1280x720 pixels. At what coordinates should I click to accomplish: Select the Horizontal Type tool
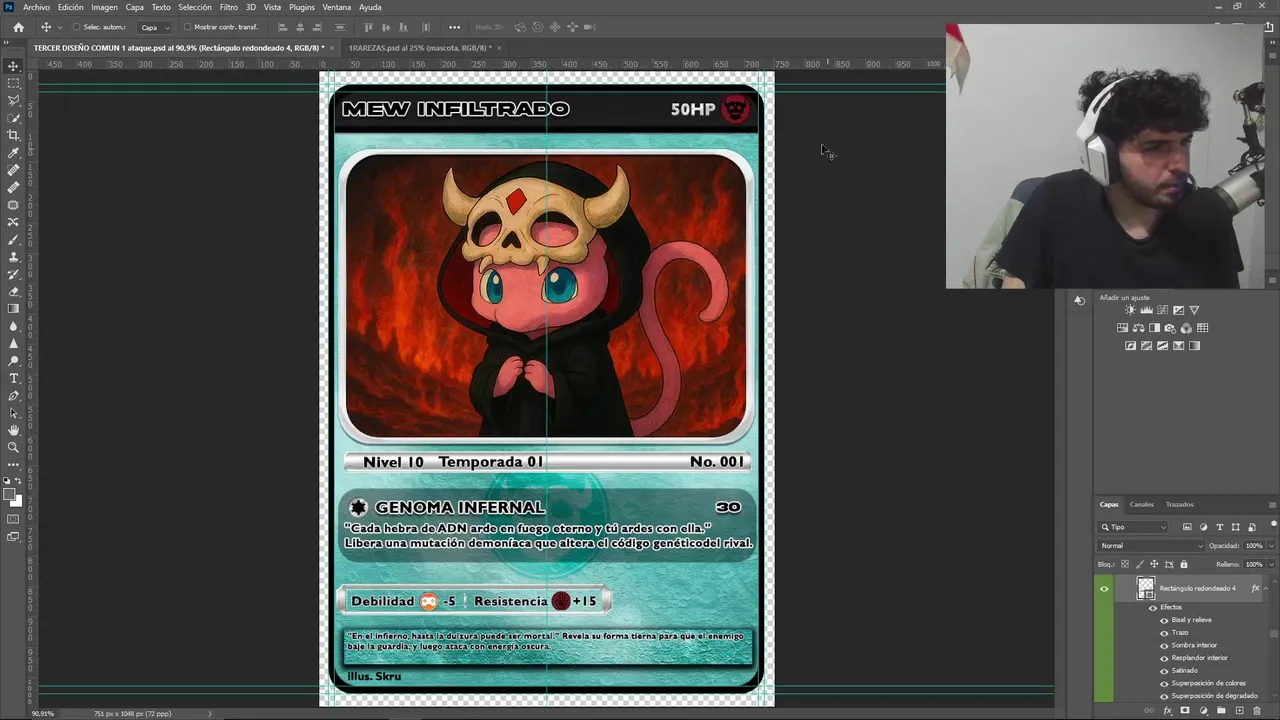click(x=13, y=378)
